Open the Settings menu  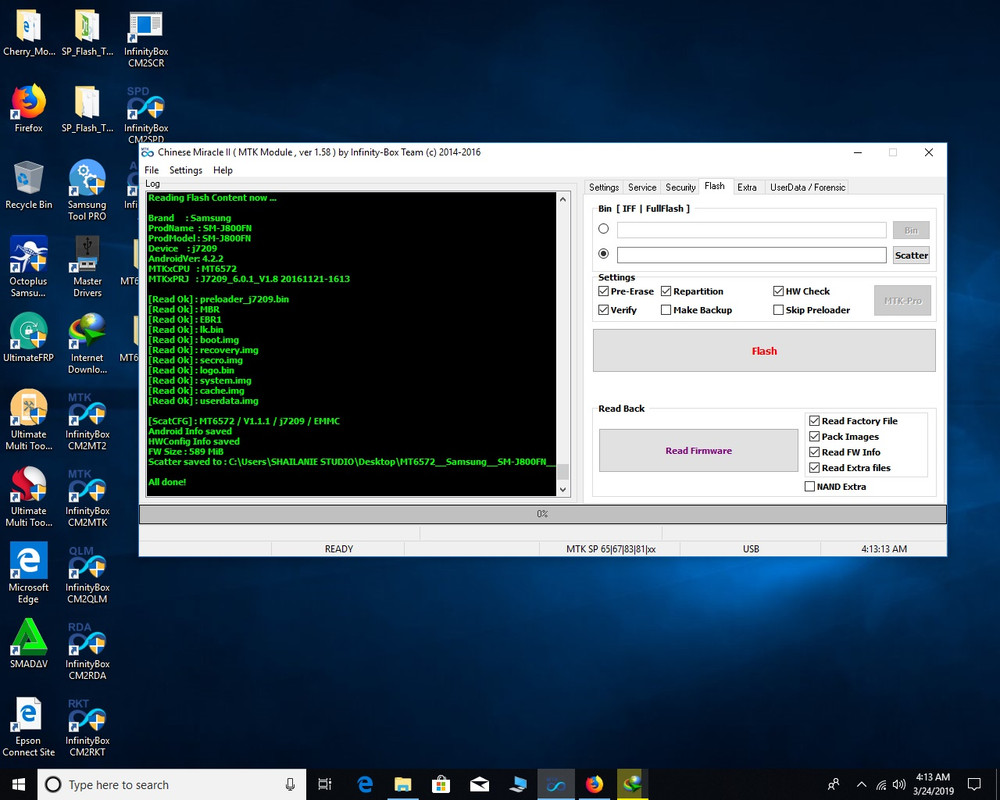pyautogui.click(x=185, y=170)
